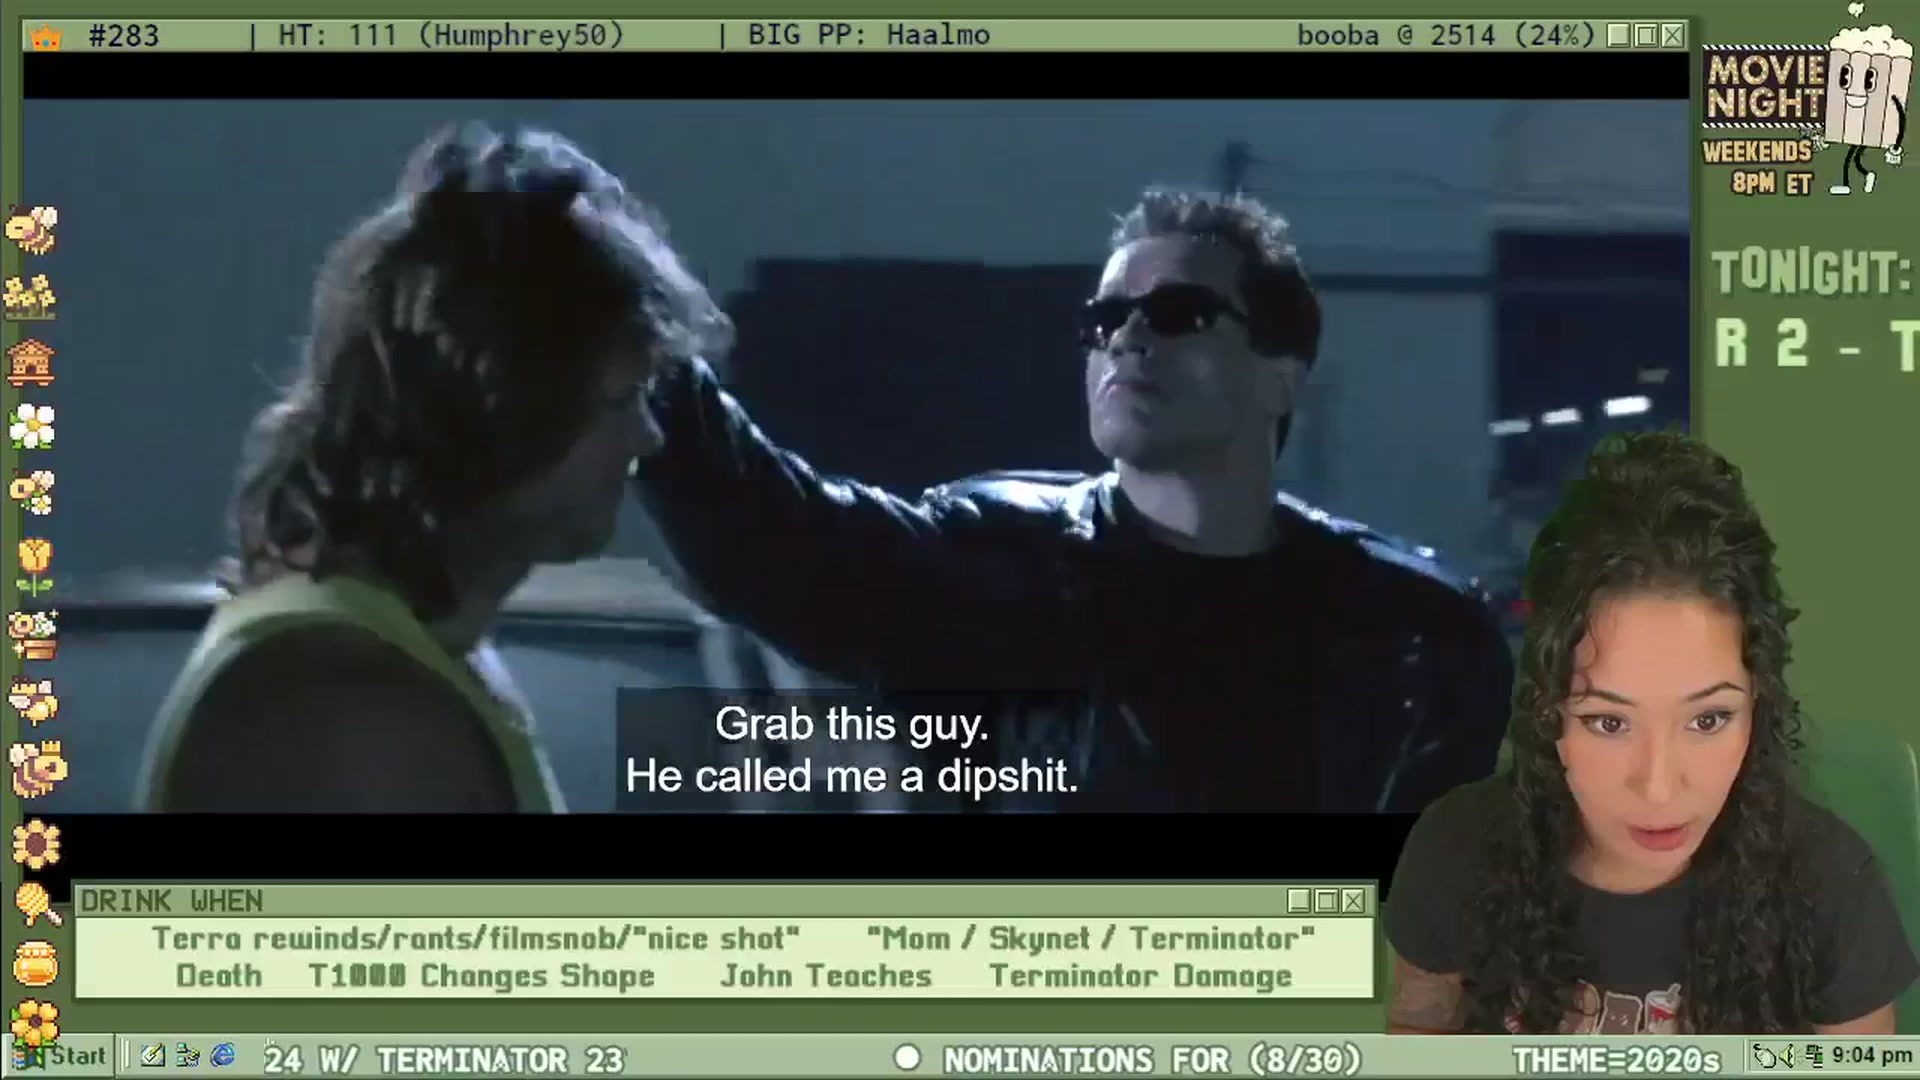Click the white daisy icon
The height and width of the screenshot is (1080, 1920).
(x=32, y=427)
